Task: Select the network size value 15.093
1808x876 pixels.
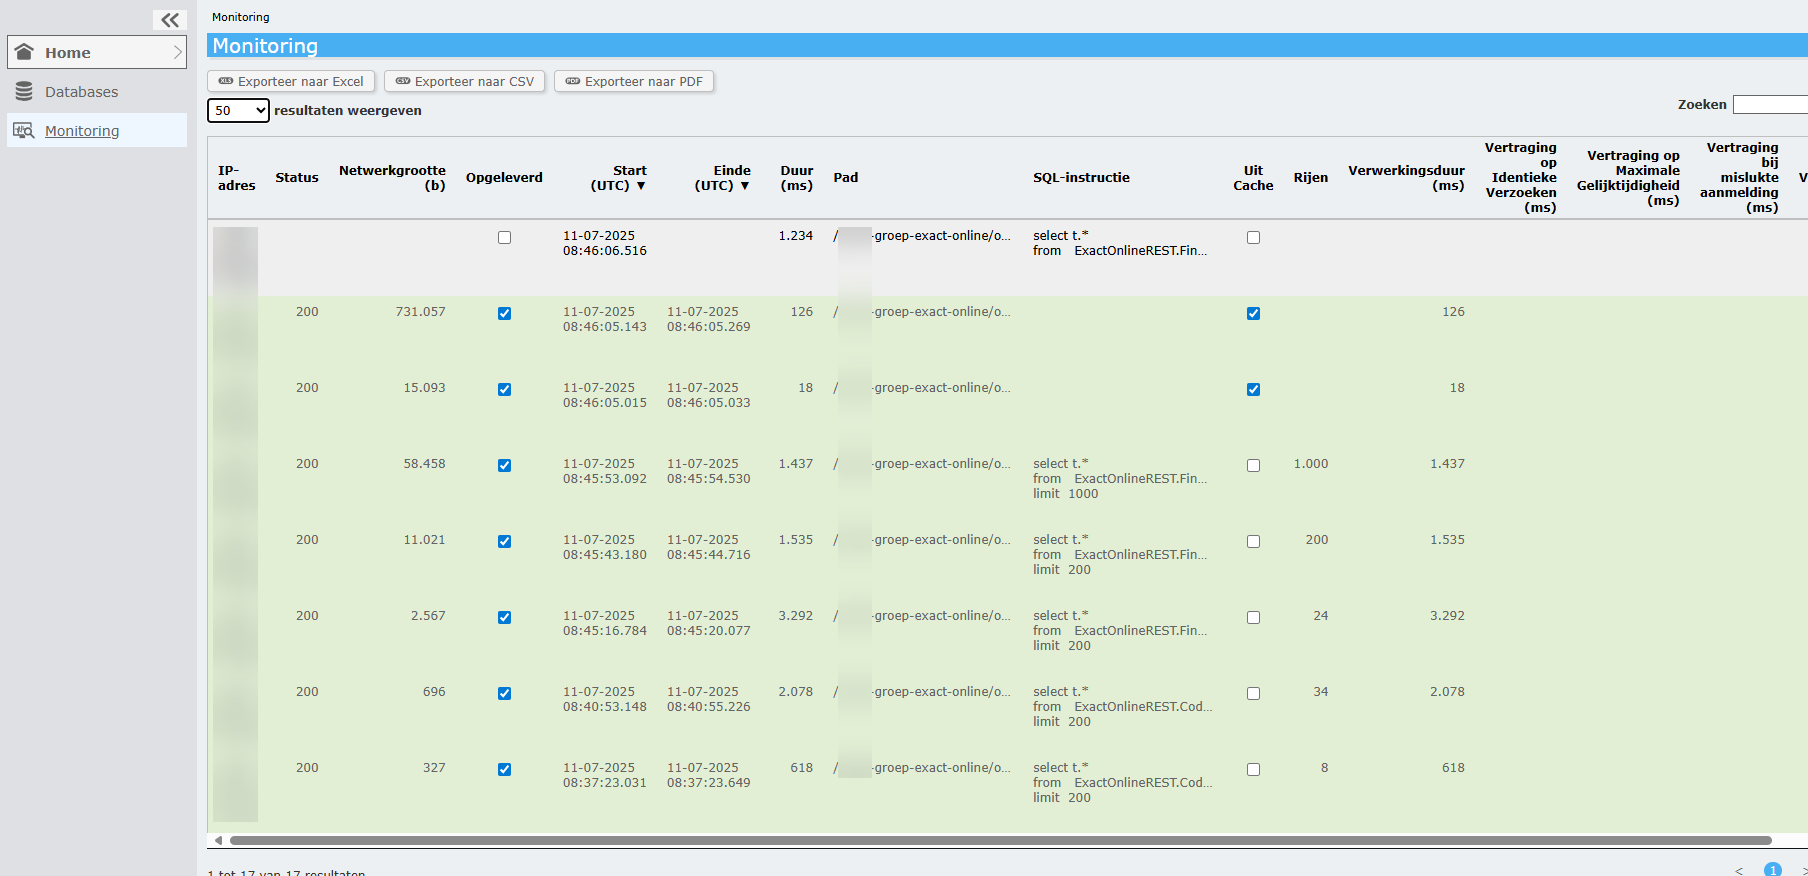Action: click(x=424, y=388)
